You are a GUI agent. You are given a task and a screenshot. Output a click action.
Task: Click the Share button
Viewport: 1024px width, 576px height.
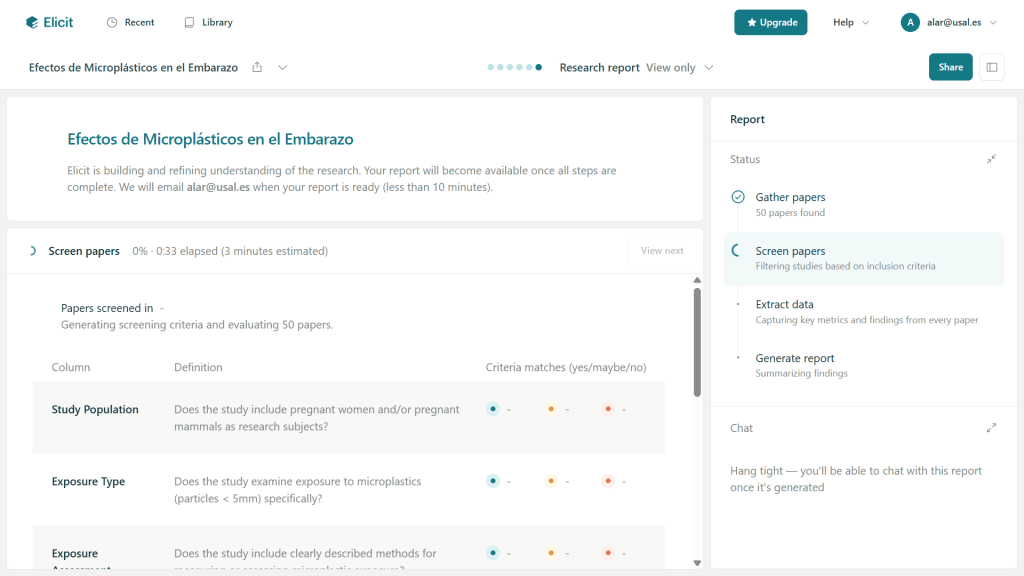click(x=950, y=67)
